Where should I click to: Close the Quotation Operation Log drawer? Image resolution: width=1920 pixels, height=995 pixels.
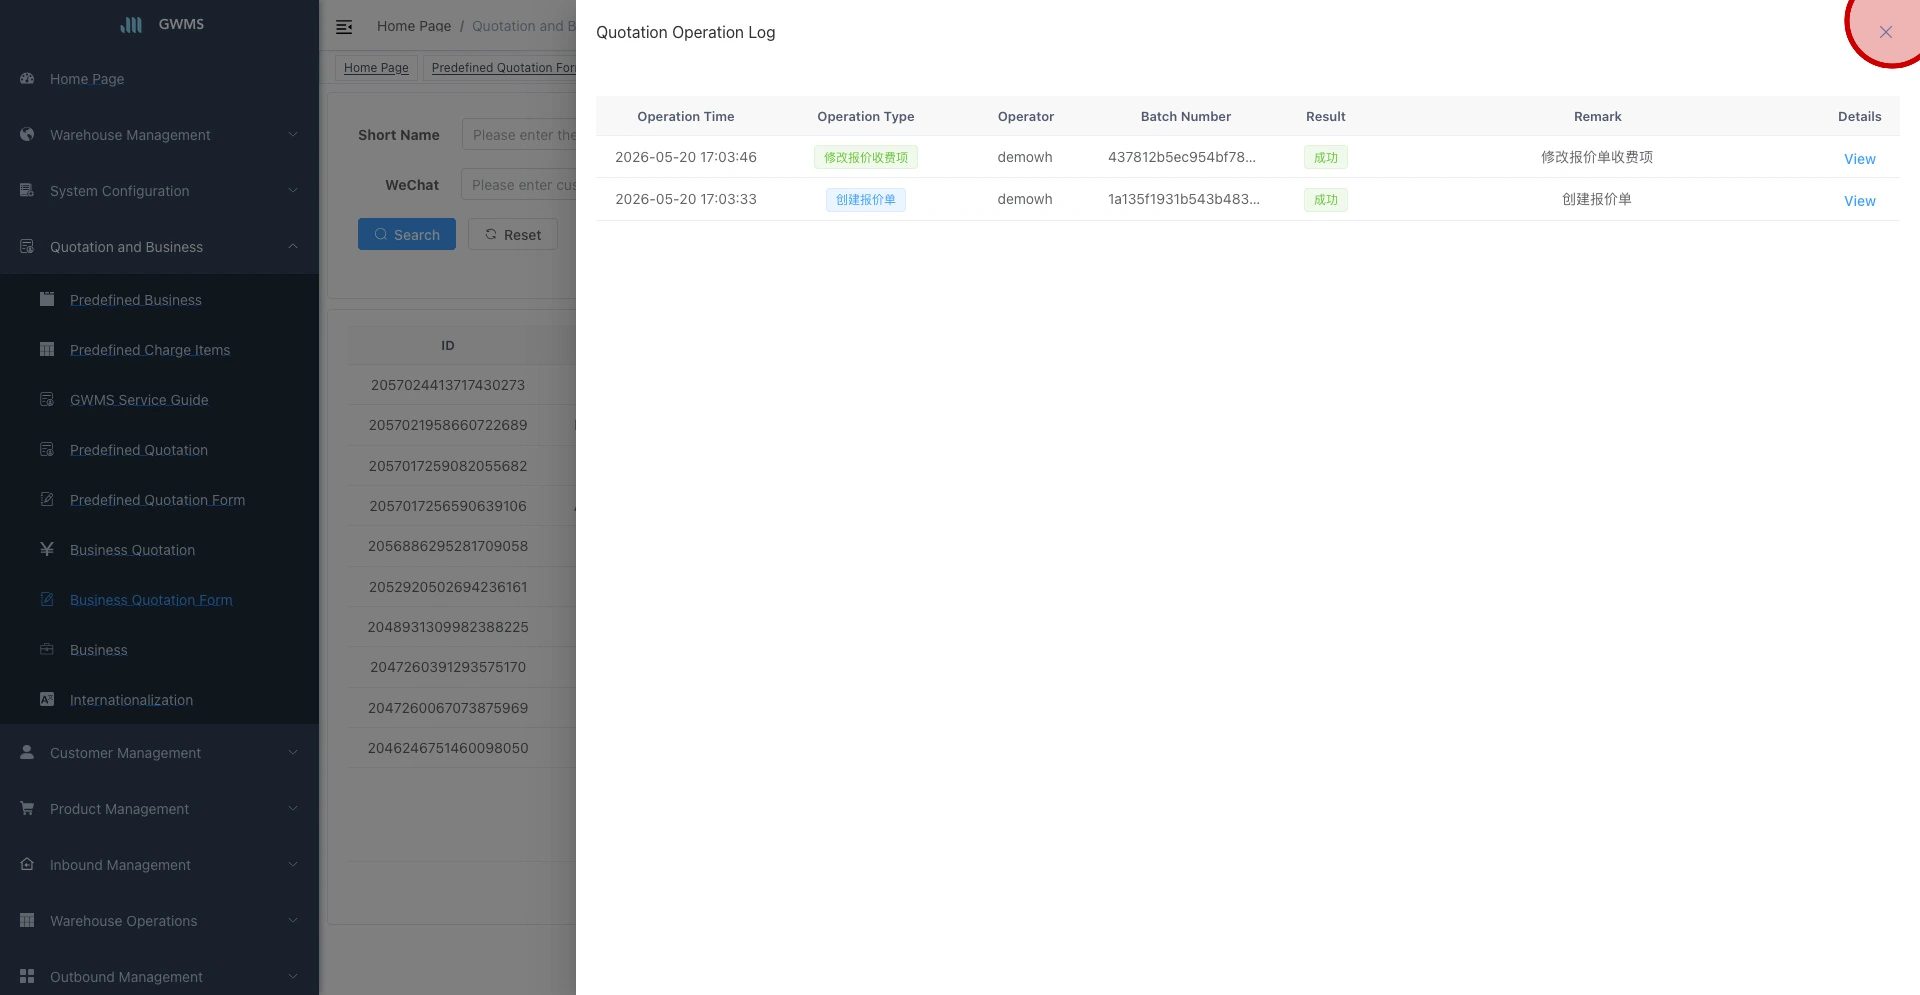tap(1885, 32)
